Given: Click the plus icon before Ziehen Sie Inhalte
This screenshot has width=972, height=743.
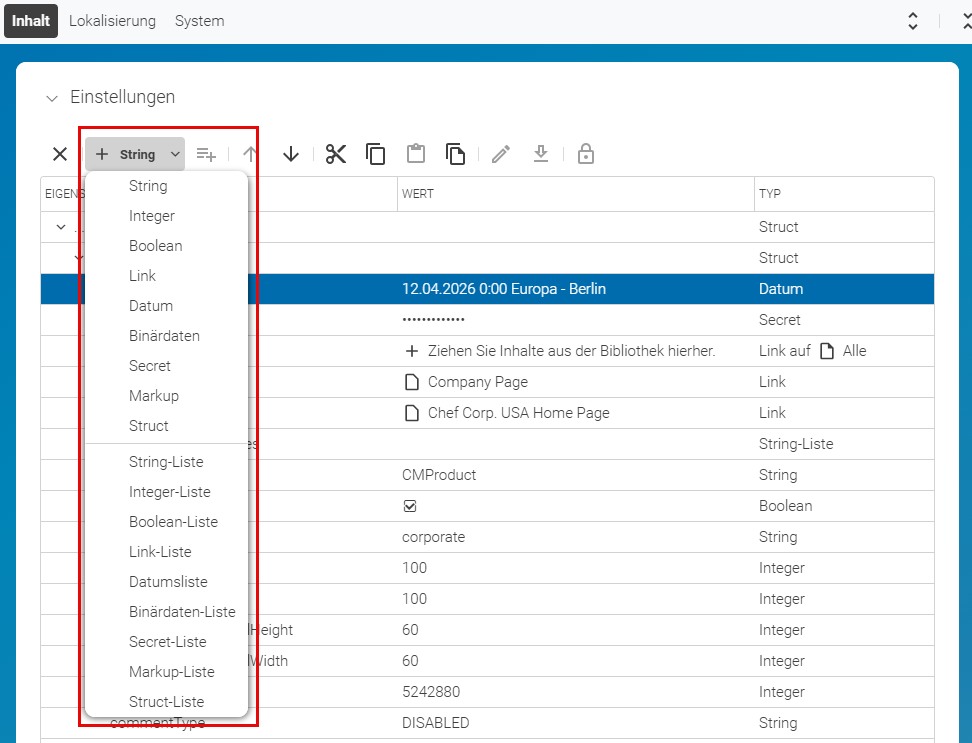Looking at the screenshot, I should [x=412, y=351].
